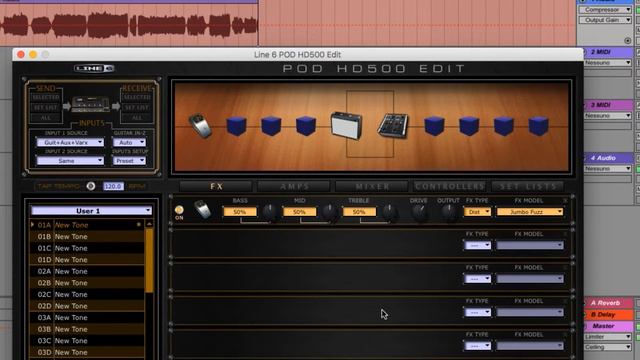Select the 2 MIDI track in DAW
The height and width of the screenshot is (360, 640).
pos(608,52)
